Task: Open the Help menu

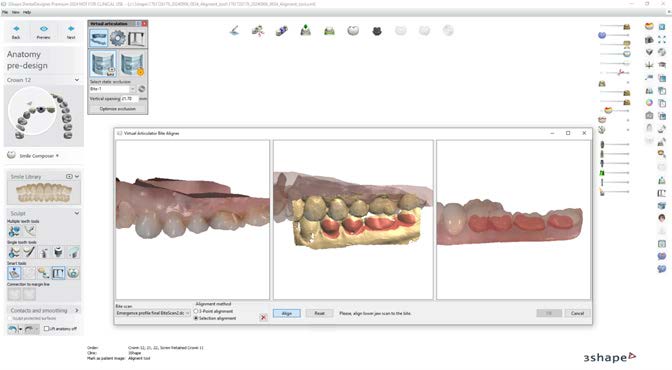Action: click(x=27, y=12)
